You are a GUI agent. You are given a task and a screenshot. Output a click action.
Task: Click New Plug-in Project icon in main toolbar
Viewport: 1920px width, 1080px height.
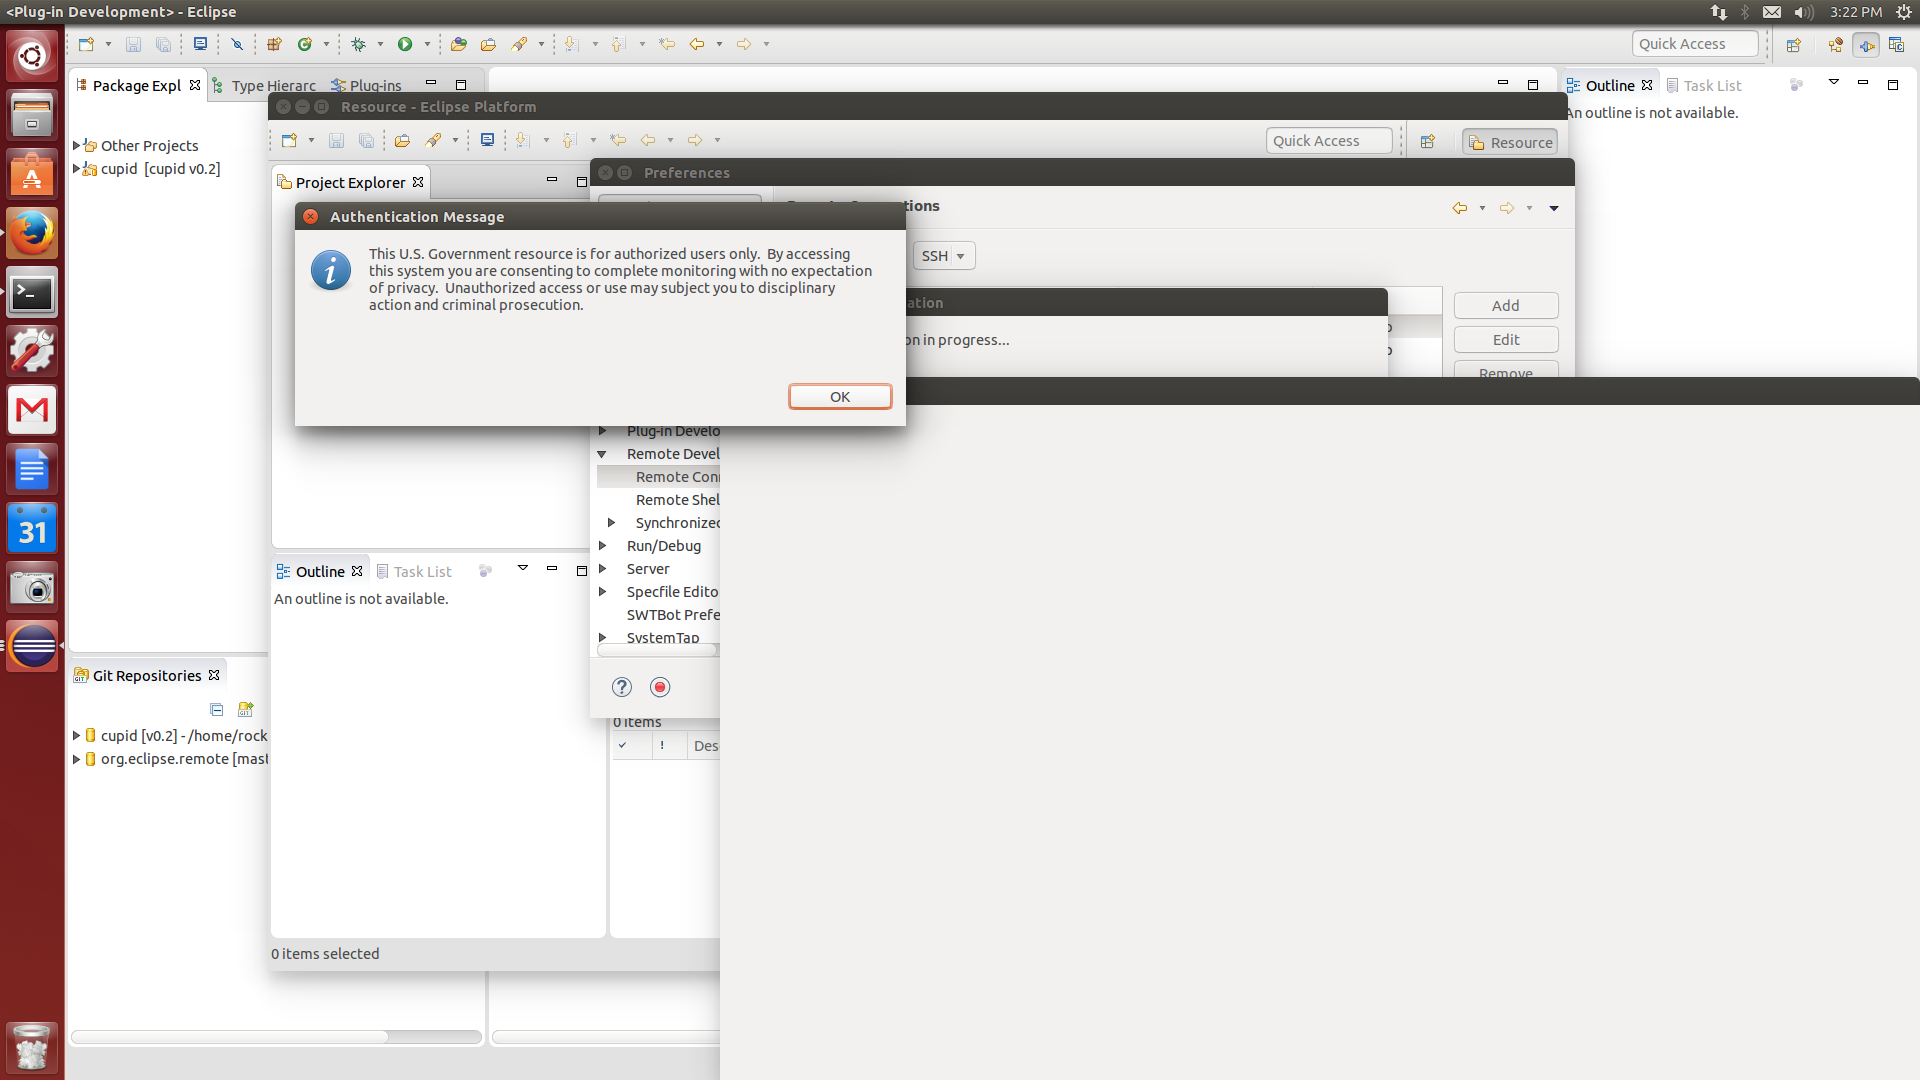tap(274, 44)
